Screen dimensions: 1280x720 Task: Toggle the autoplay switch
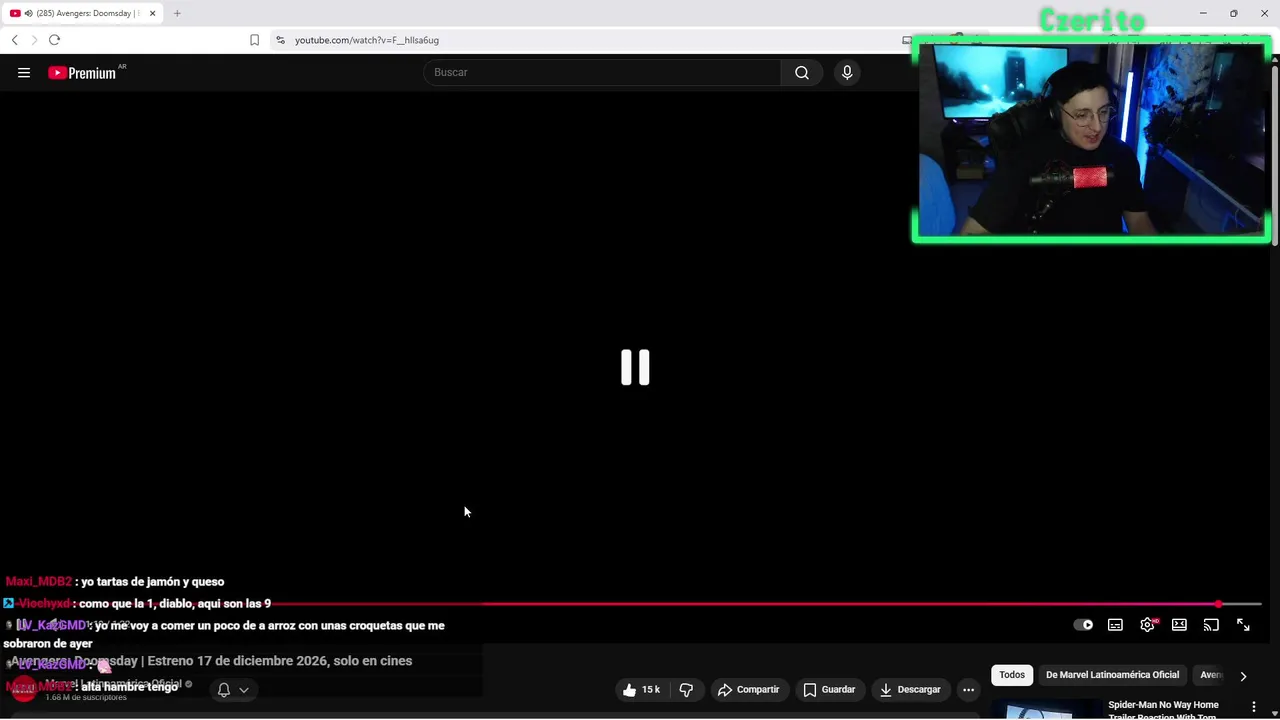(x=1083, y=625)
